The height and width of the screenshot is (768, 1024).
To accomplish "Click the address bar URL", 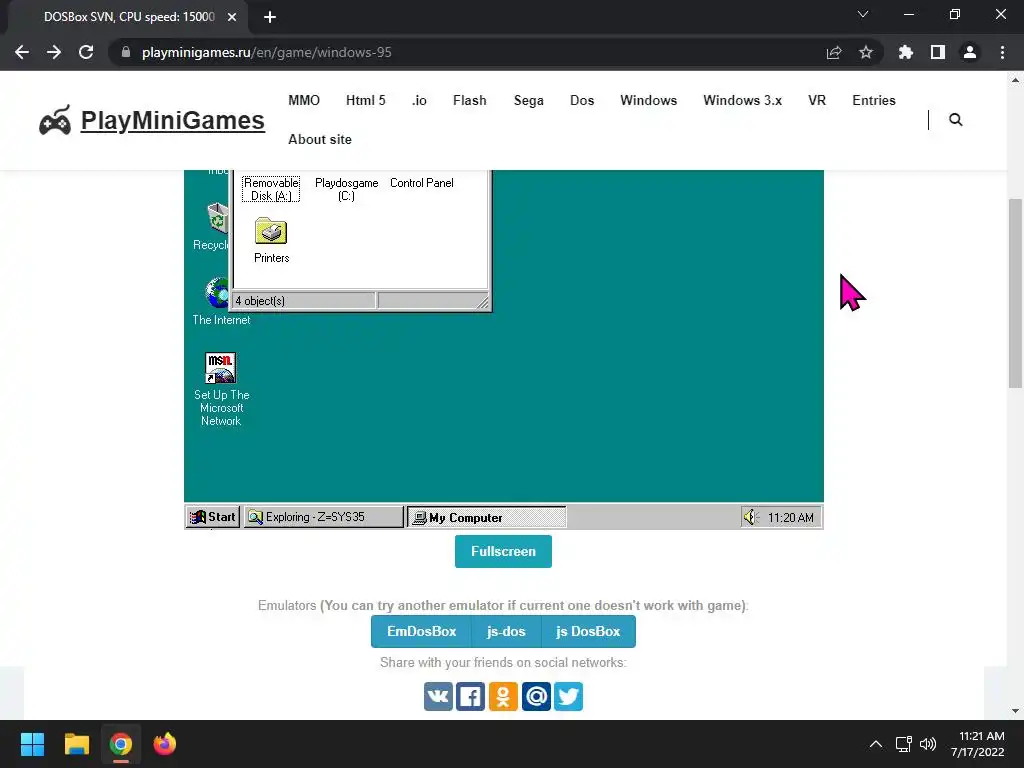I will coord(266,52).
